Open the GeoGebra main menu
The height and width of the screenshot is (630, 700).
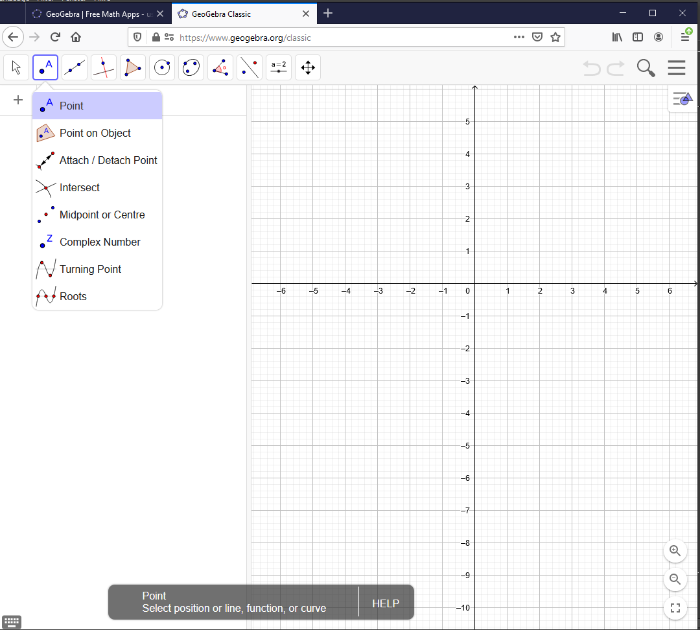coord(676,68)
